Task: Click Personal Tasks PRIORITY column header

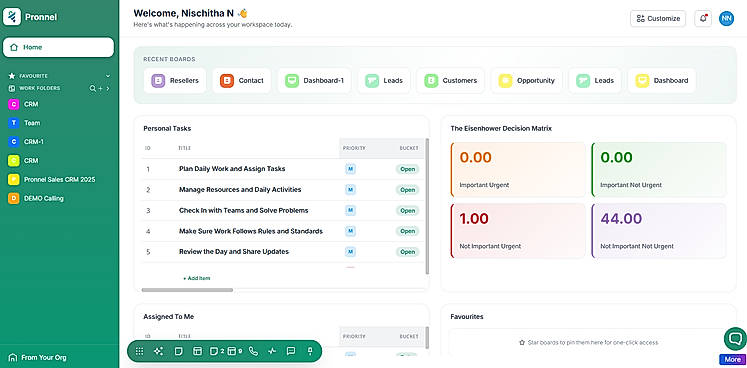Action: coord(354,148)
